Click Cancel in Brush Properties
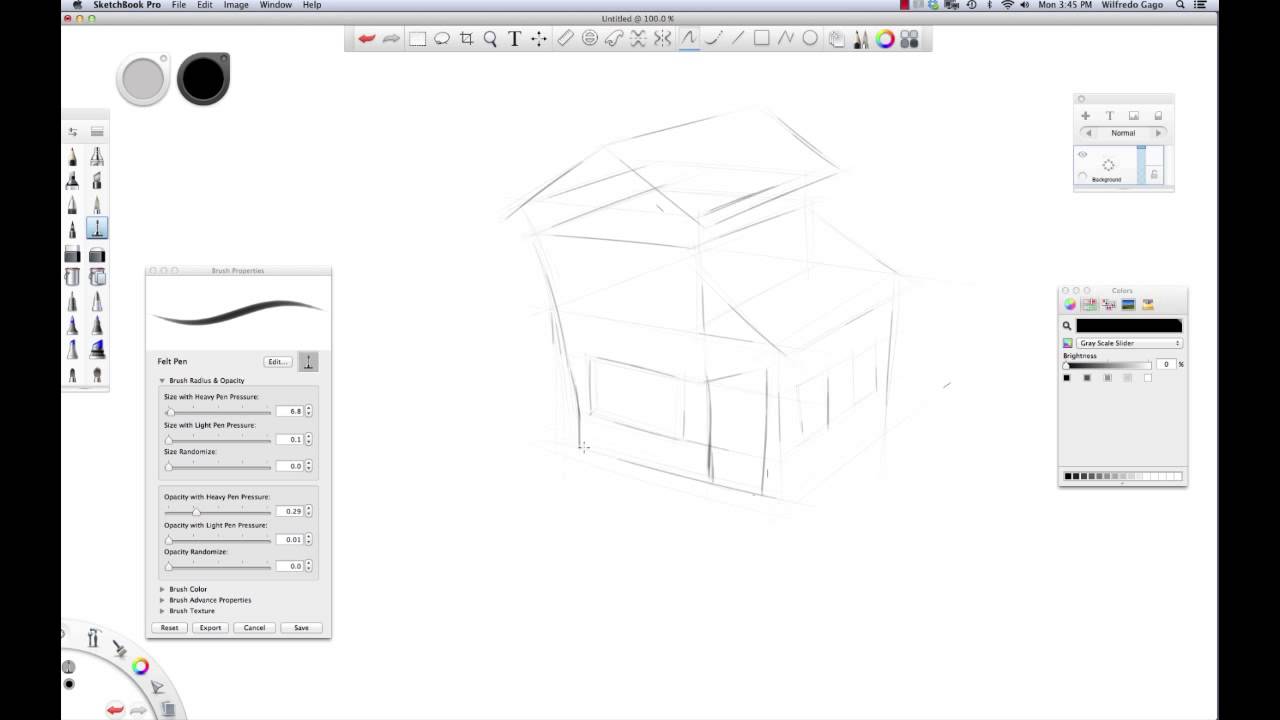The image size is (1280, 720). (x=254, y=628)
